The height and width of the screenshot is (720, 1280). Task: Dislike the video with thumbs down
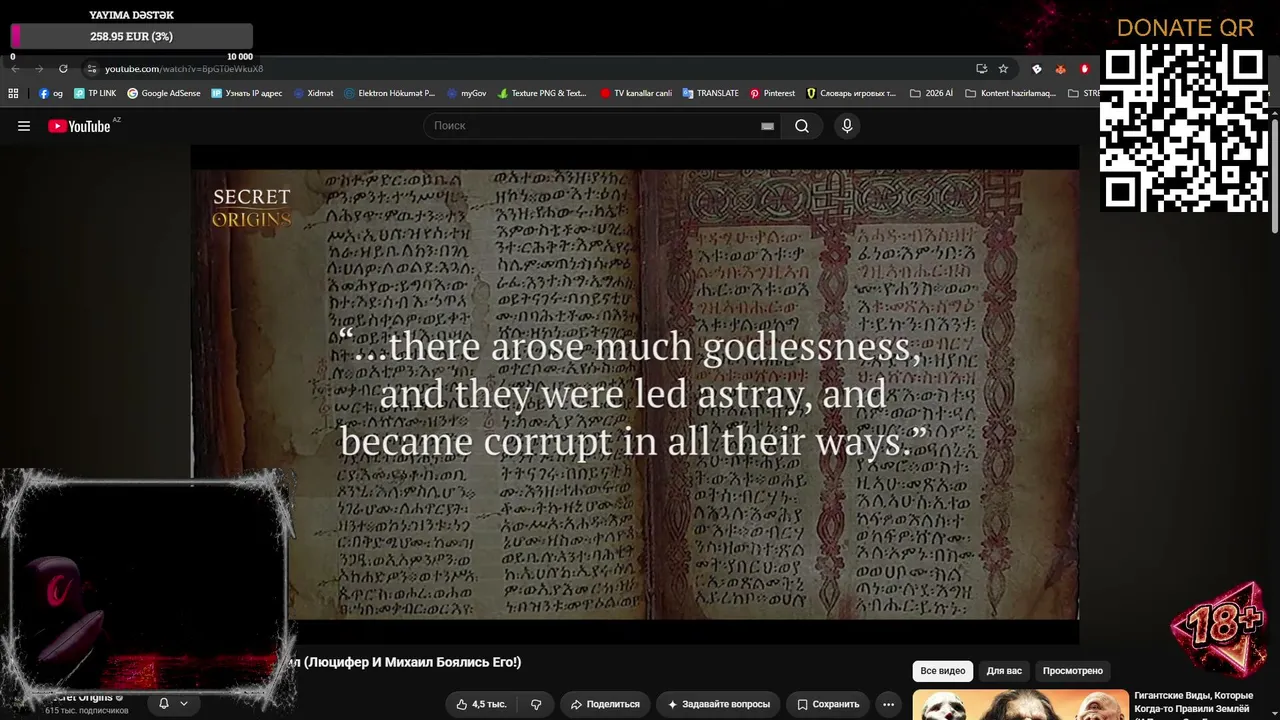click(x=536, y=704)
